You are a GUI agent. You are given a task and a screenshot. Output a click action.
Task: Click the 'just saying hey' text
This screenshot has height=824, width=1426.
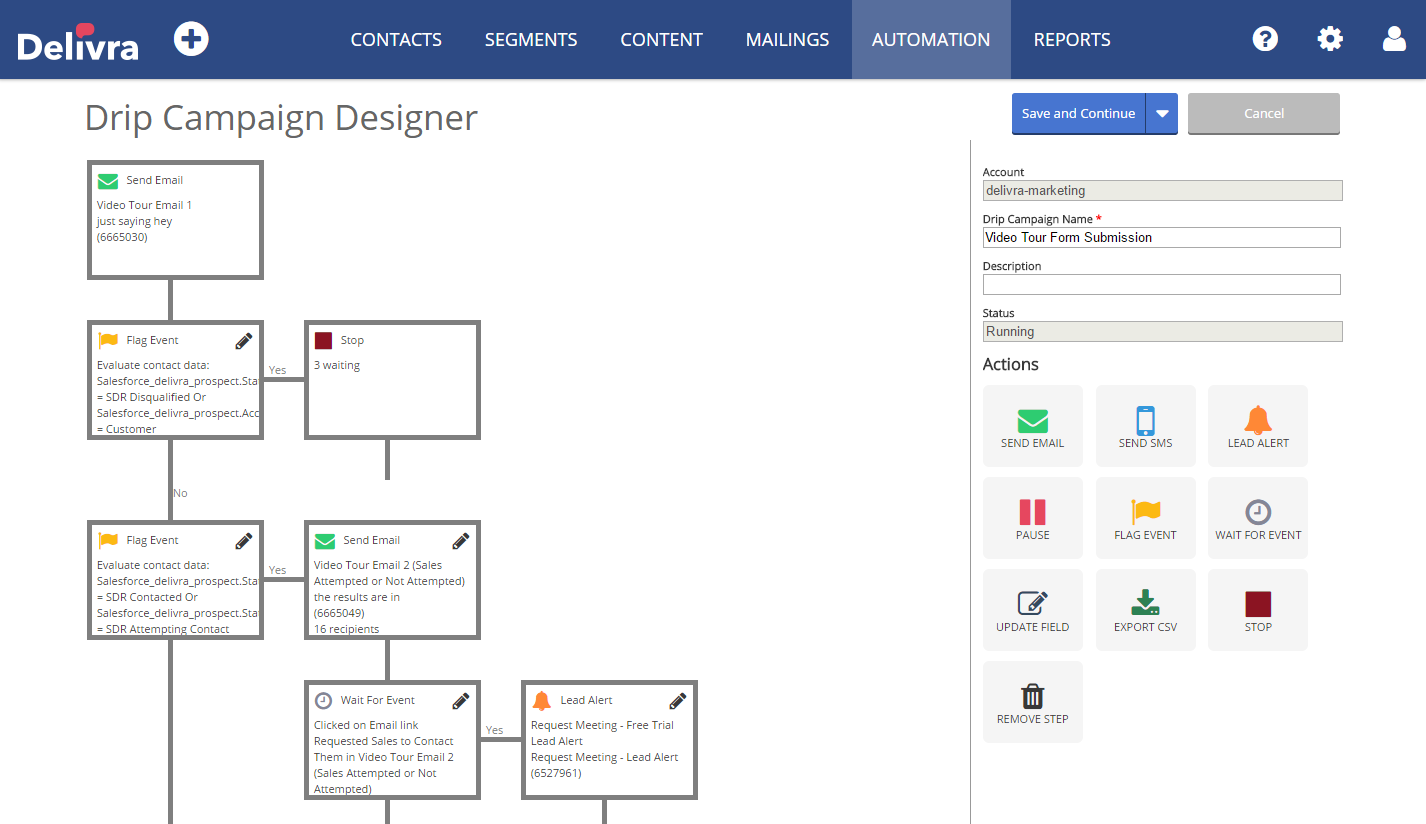point(134,221)
